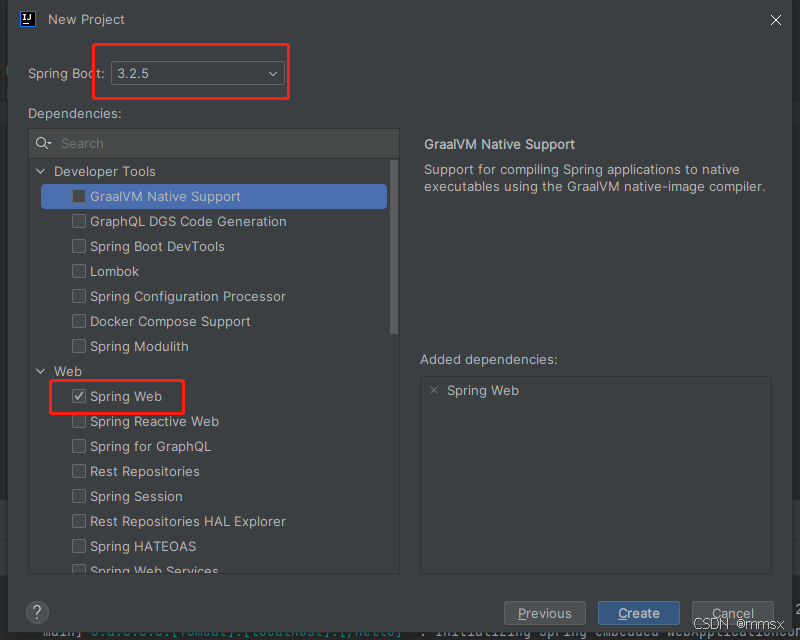Click the Create button
The image size is (800, 640).
639,613
